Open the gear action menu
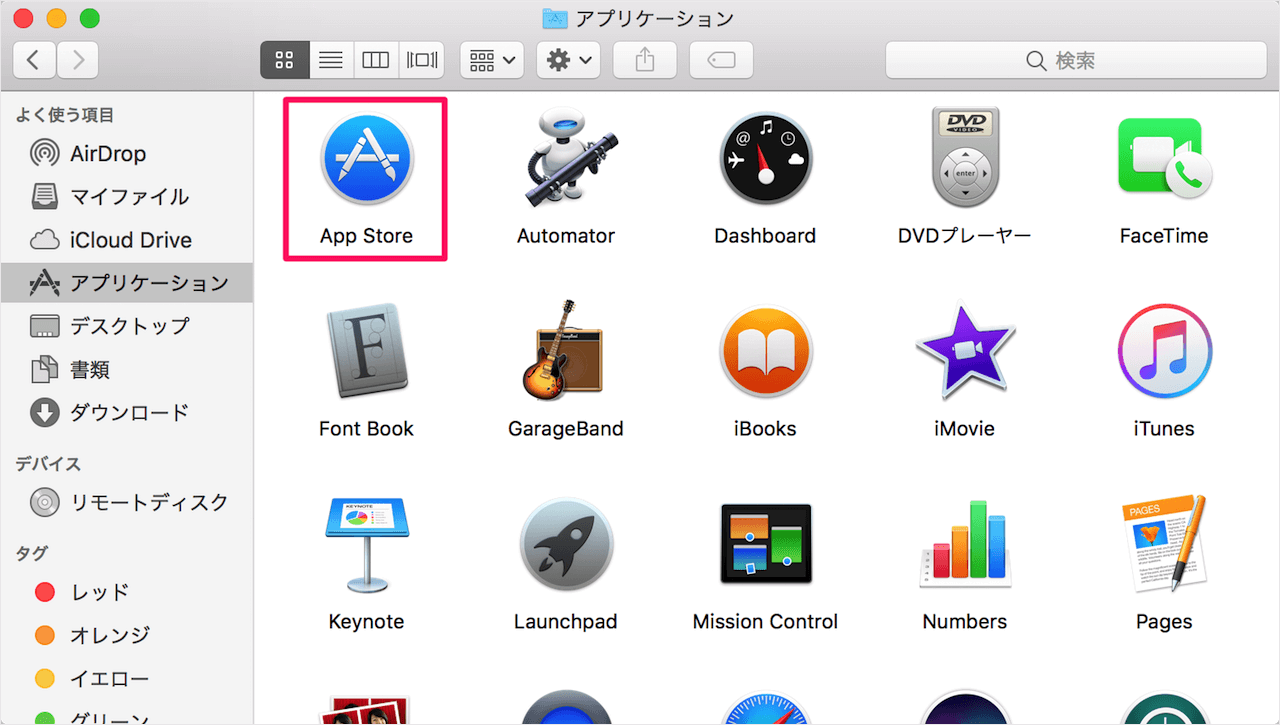 pos(568,60)
